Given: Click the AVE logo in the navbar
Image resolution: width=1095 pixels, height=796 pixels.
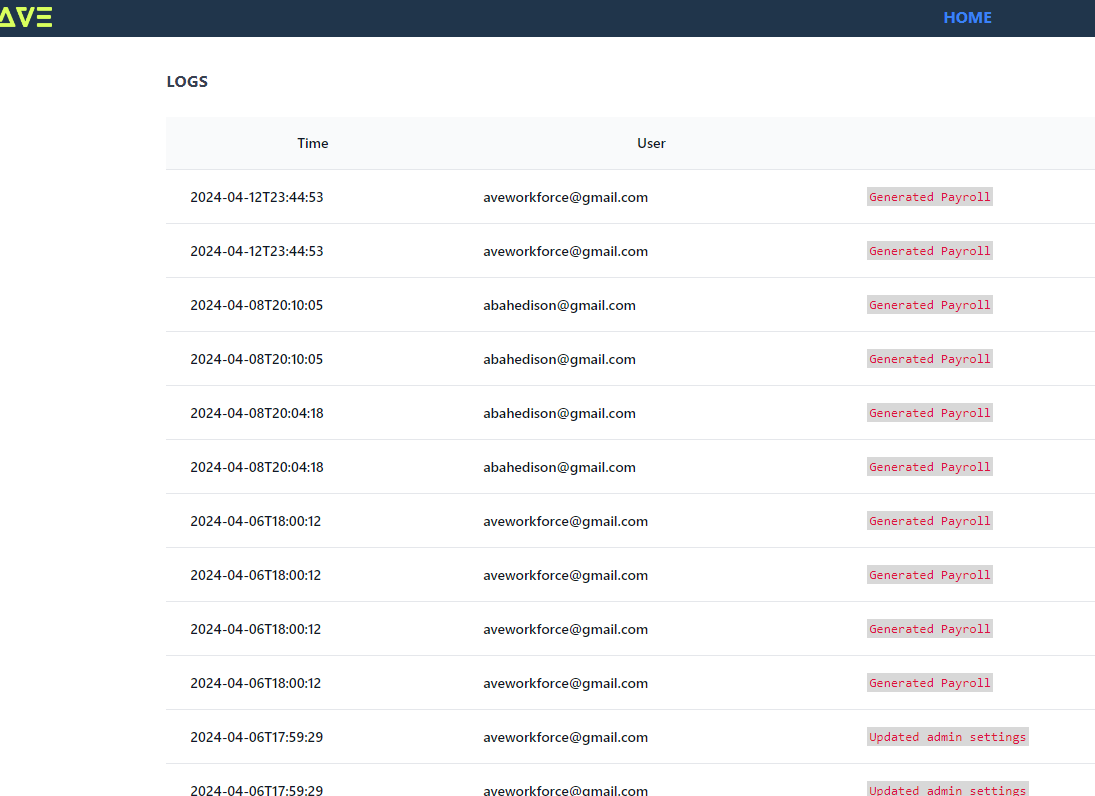Looking at the screenshot, I should 26,17.
